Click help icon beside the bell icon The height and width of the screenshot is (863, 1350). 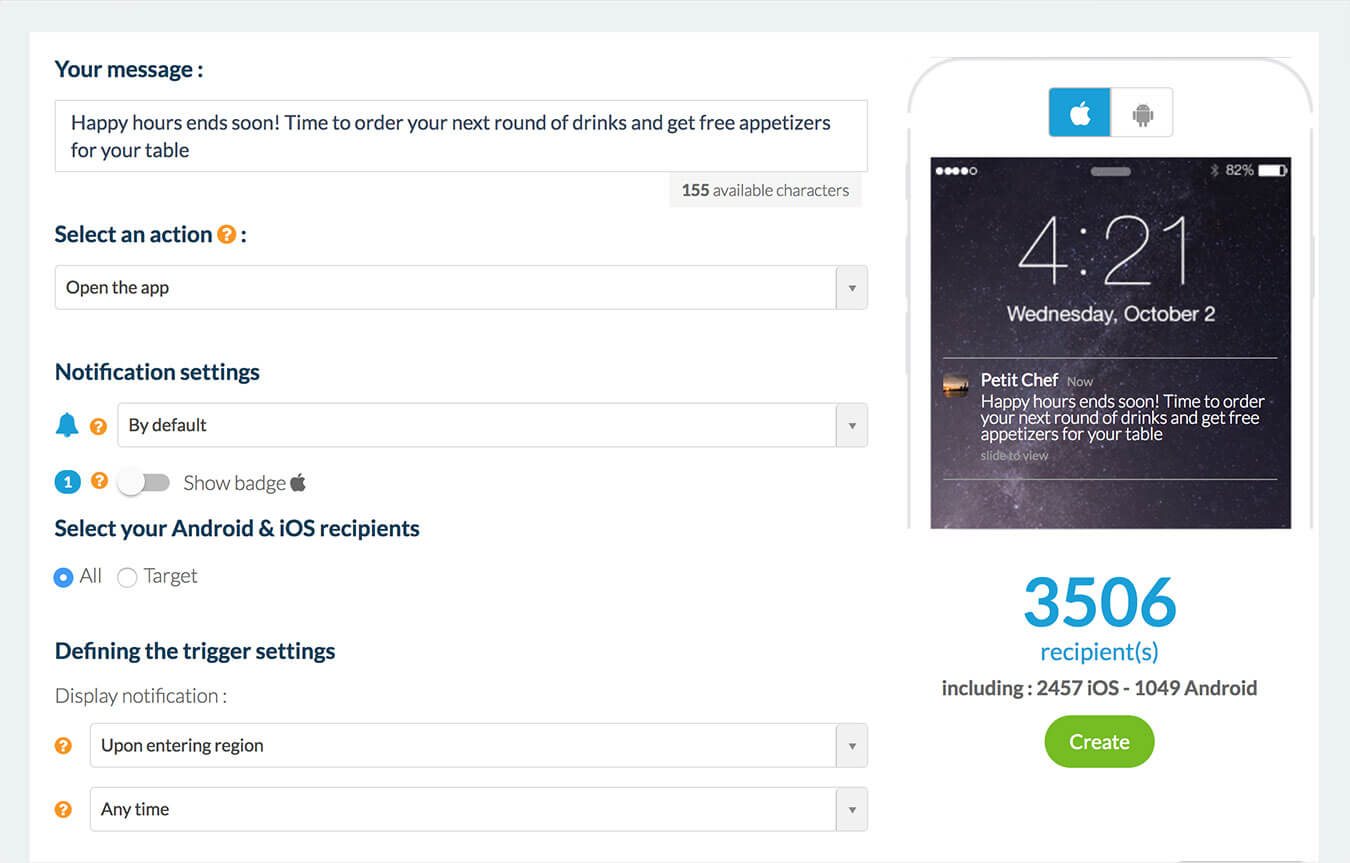coord(98,426)
